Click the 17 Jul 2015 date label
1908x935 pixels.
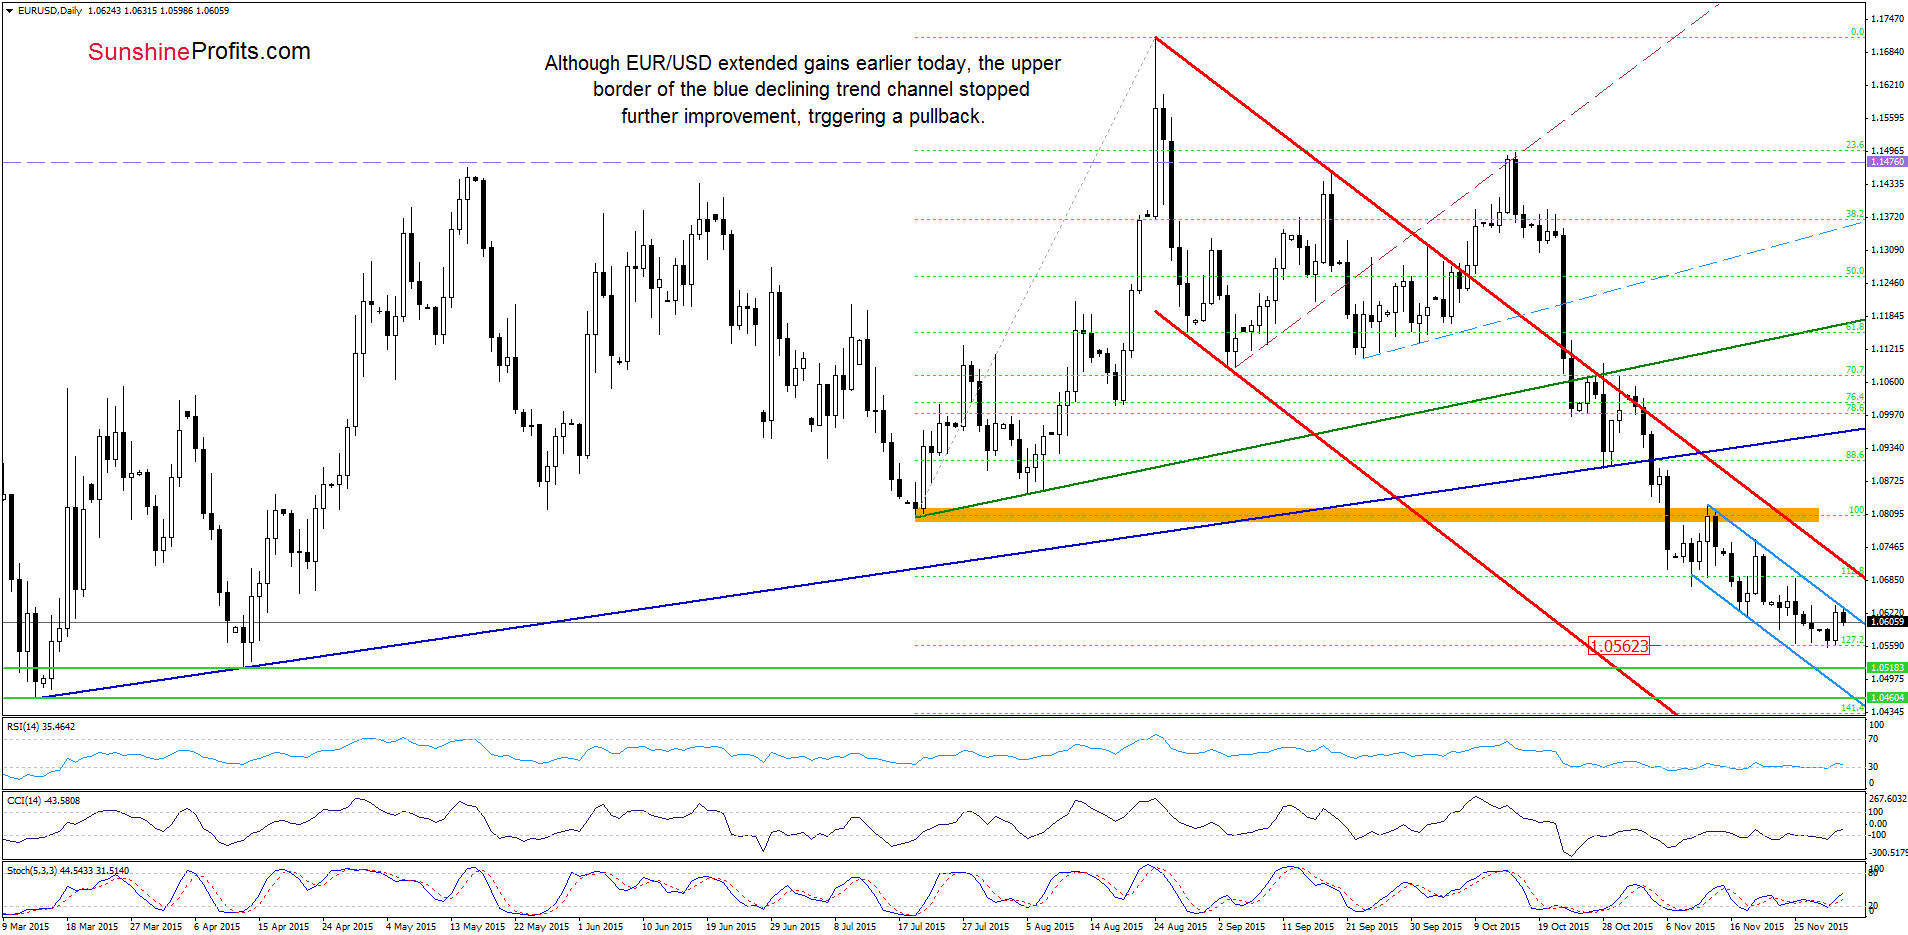pos(921,927)
